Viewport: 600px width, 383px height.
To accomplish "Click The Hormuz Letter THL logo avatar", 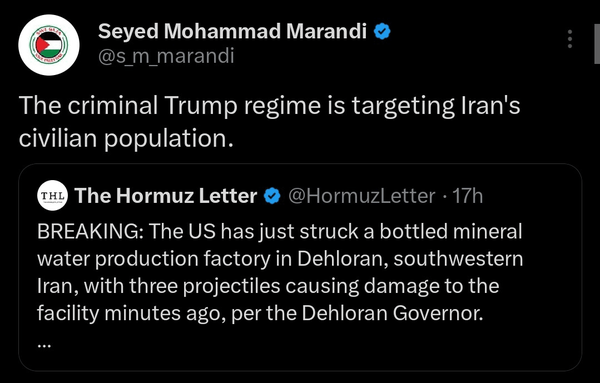I will pyautogui.click(x=52, y=196).
